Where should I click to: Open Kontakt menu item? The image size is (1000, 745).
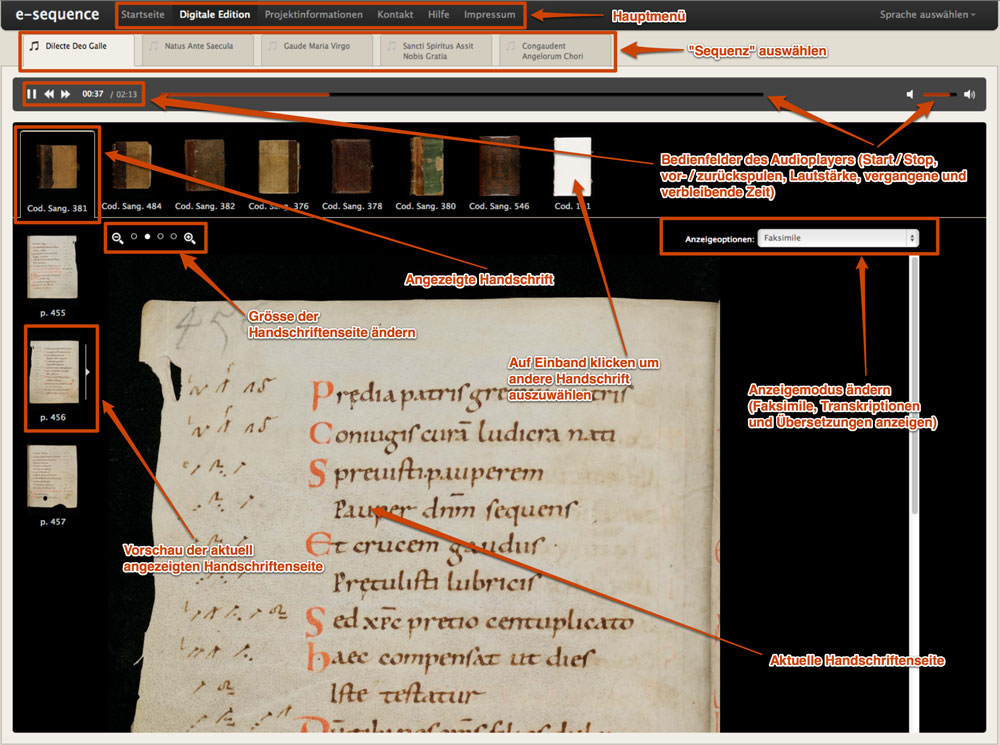tap(395, 15)
